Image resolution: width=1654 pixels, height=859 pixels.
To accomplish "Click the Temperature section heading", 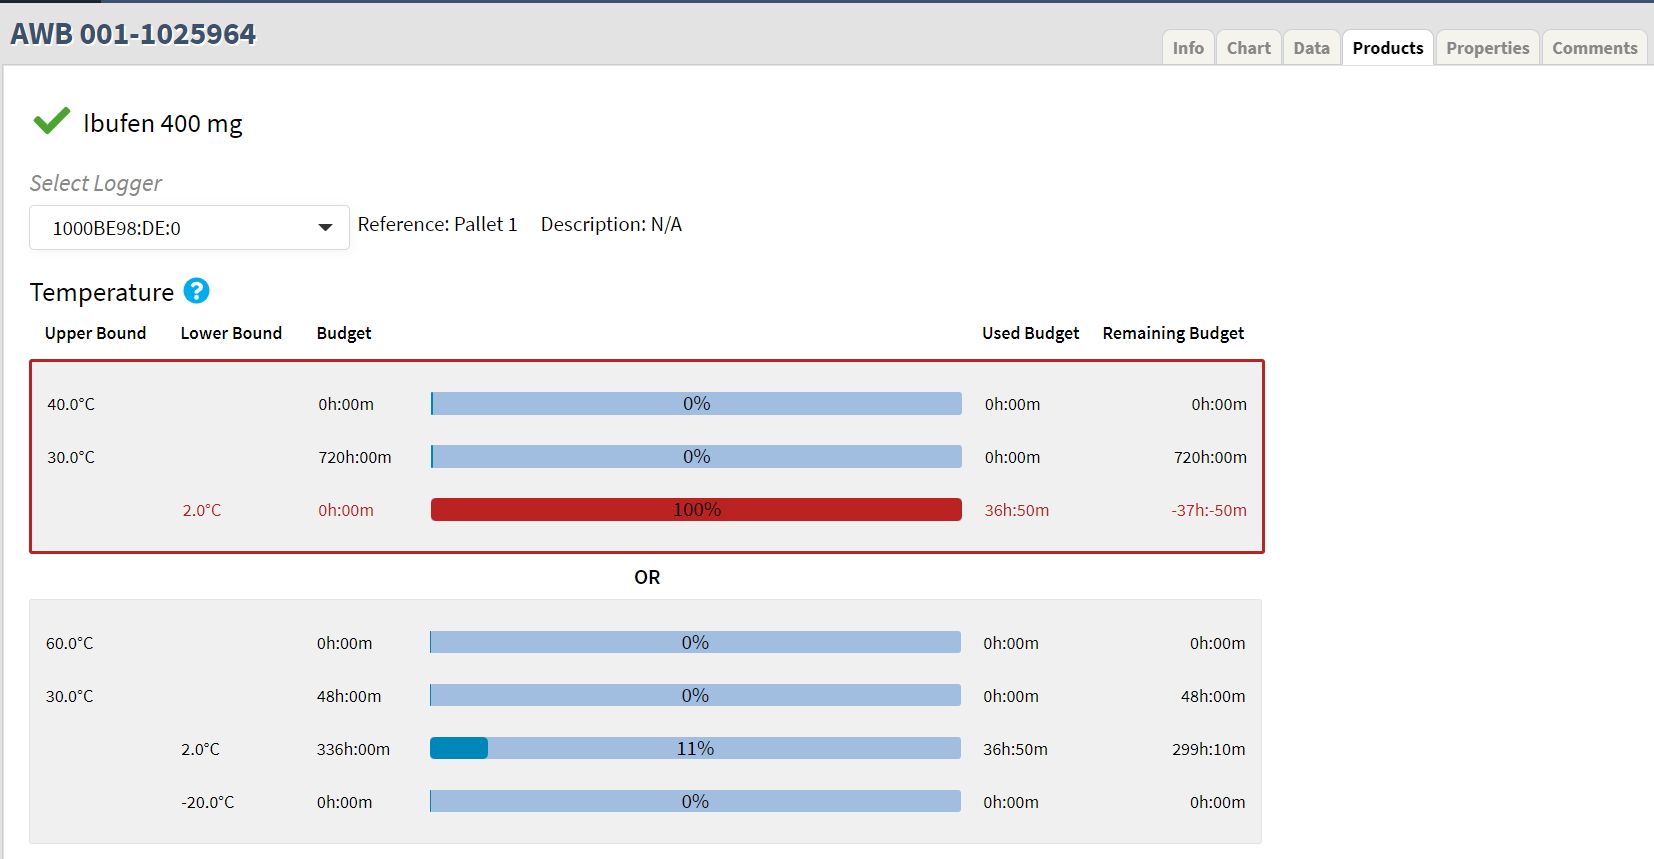I will tap(102, 292).
